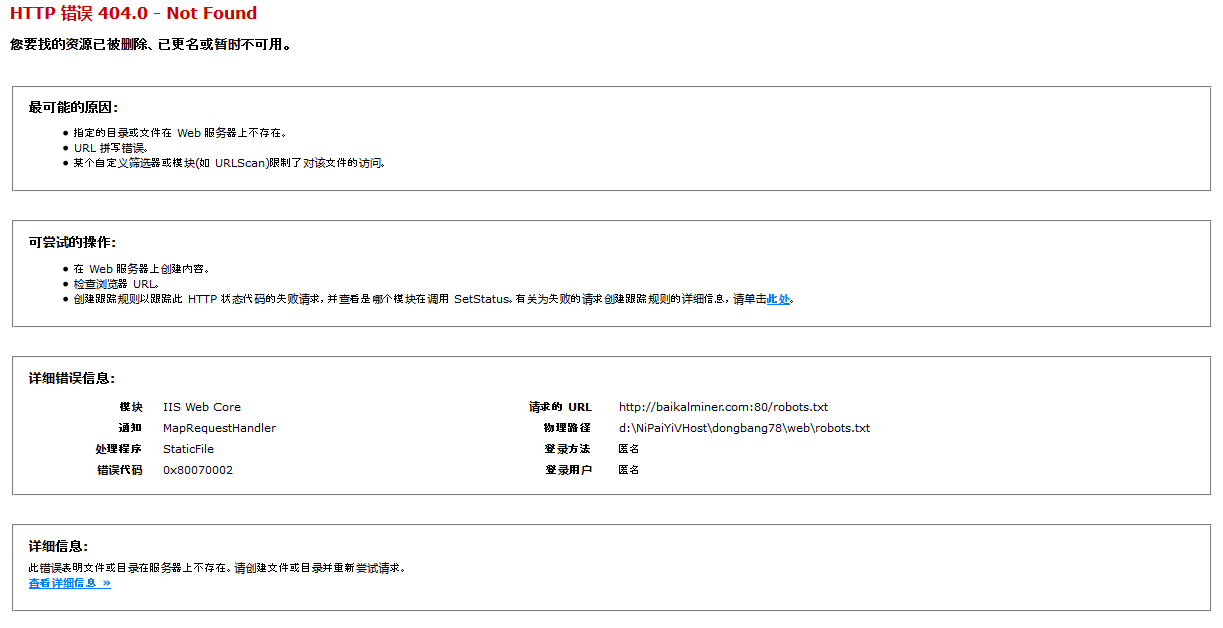Viewport: 1223px width, 628px height.
Task: Open the "查看详细信息 »" link
Action: pyautogui.click(x=69, y=583)
